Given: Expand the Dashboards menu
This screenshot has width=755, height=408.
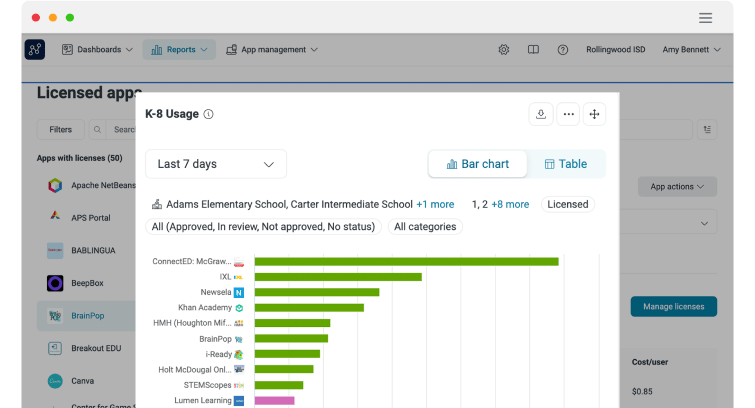Looking at the screenshot, I should click(97, 50).
